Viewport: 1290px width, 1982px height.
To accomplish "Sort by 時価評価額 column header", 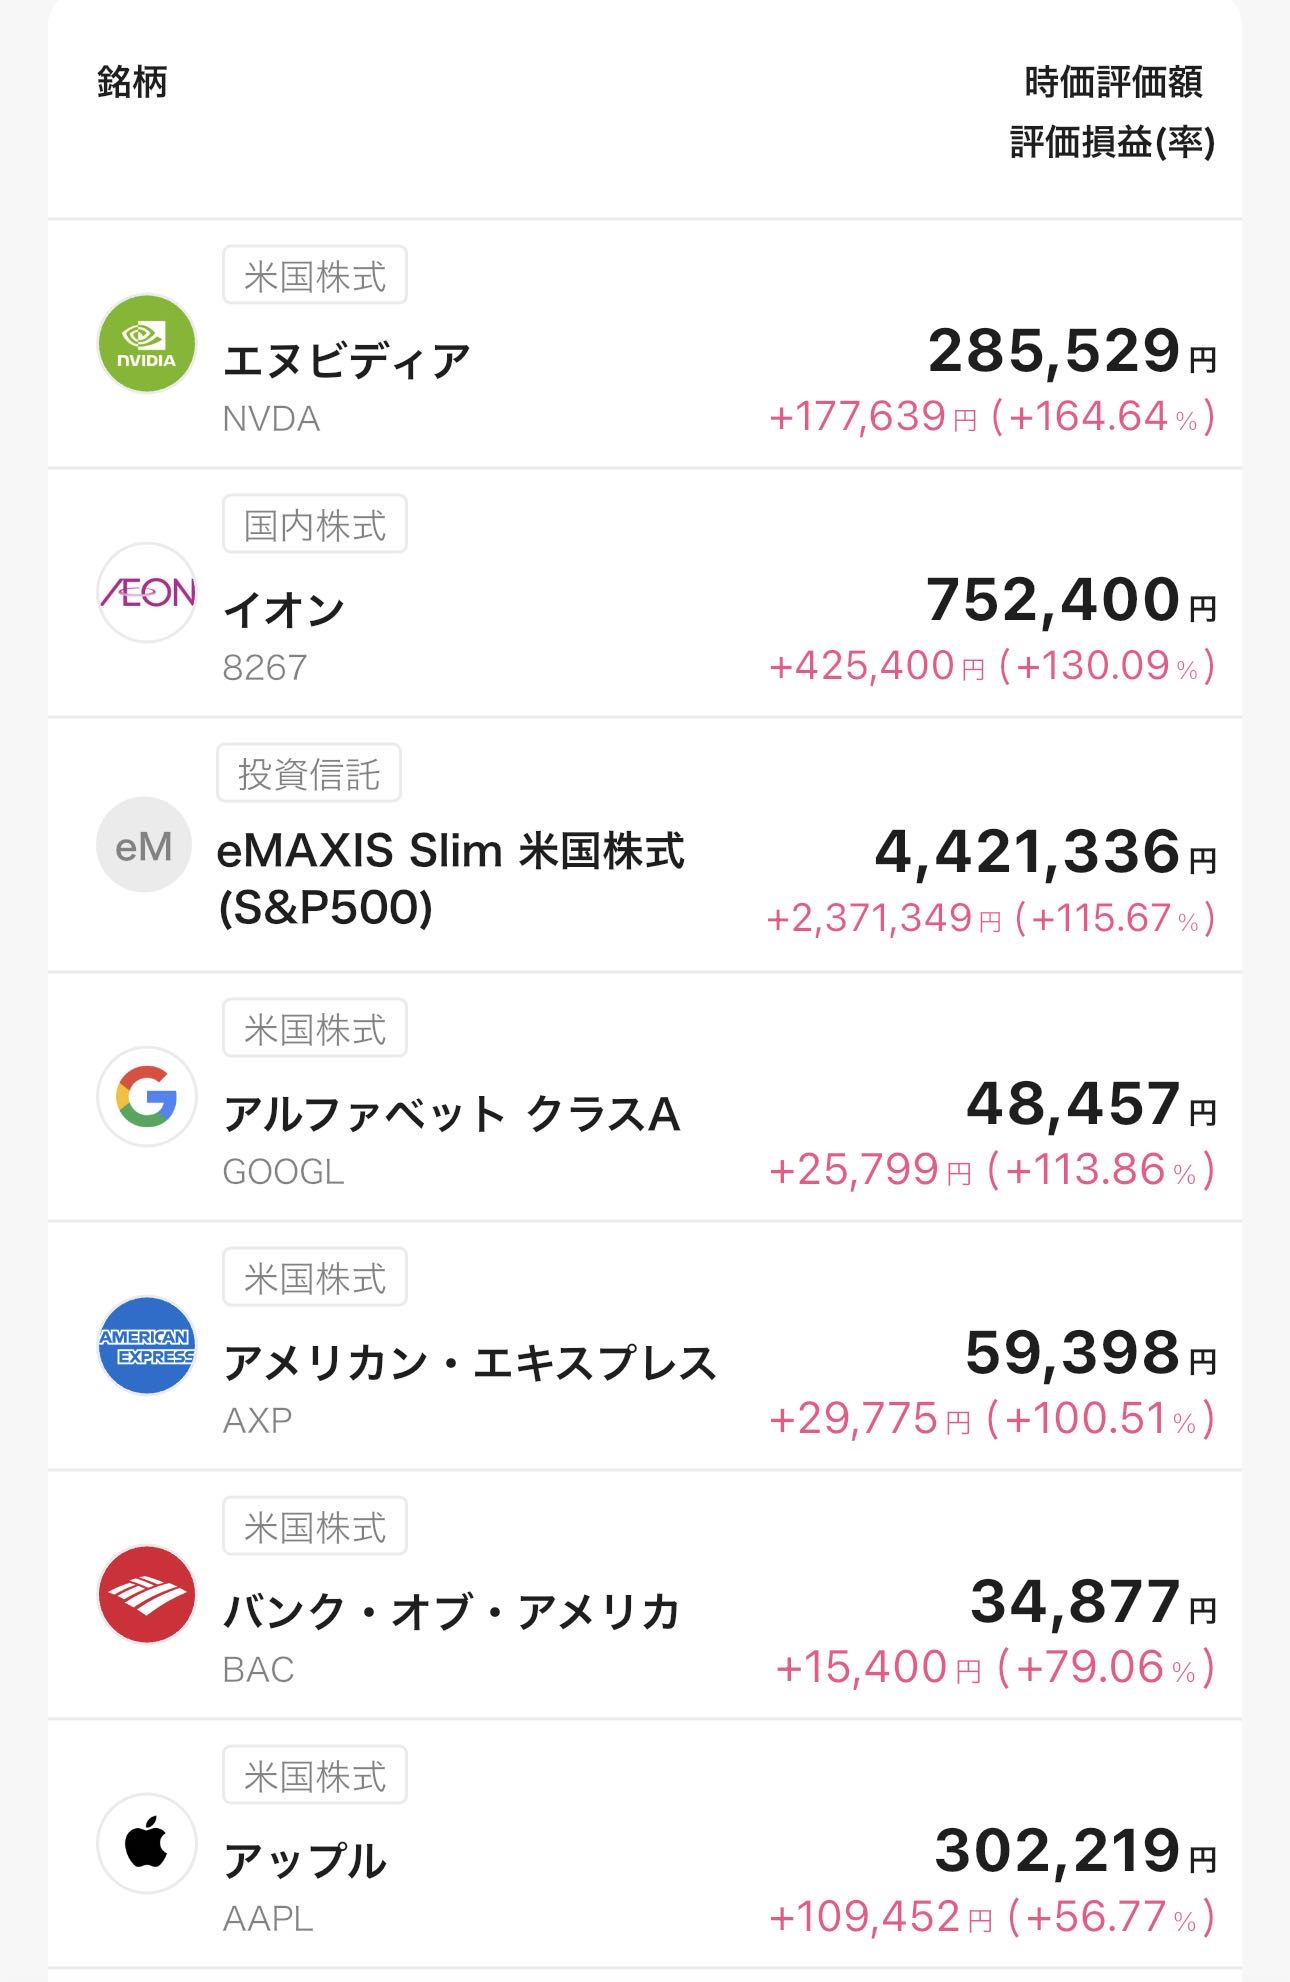I will point(1113,82).
